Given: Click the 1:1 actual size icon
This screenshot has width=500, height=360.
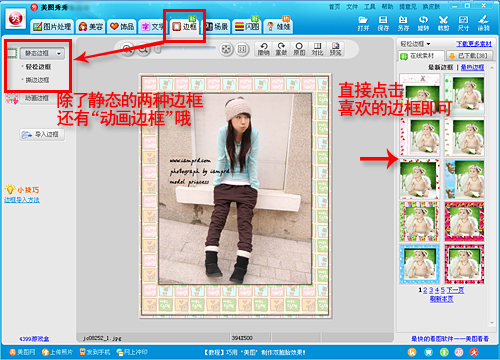Looking at the screenshot, I should pyautogui.click(x=242, y=49).
